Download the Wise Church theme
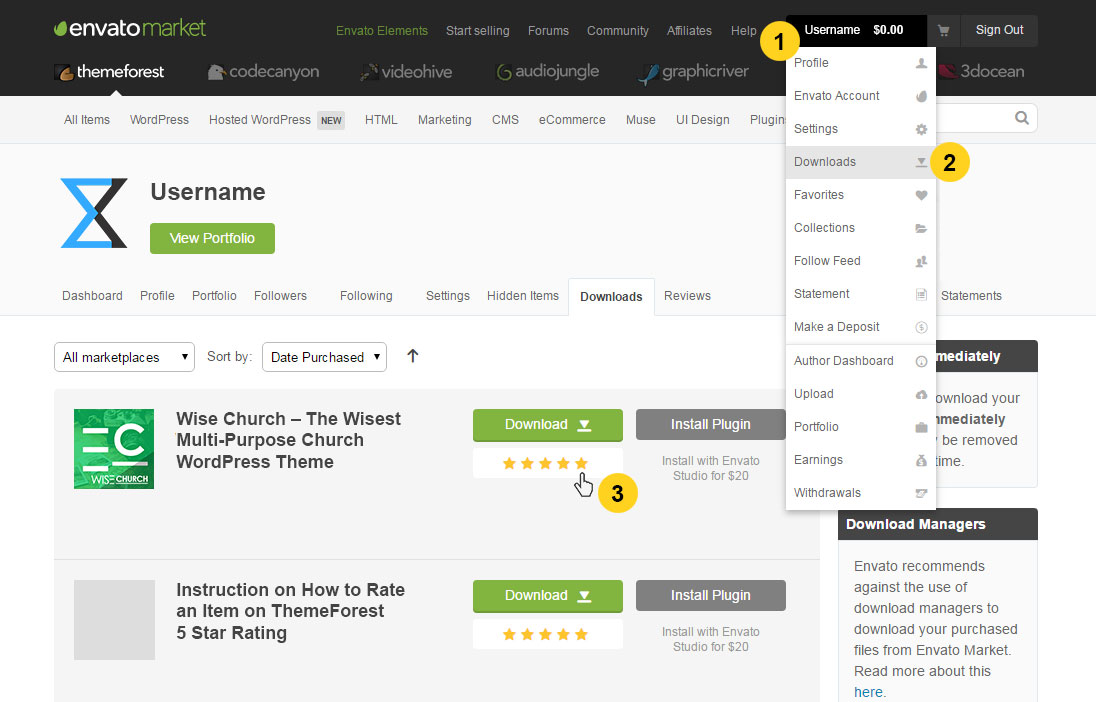 [x=548, y=425]
